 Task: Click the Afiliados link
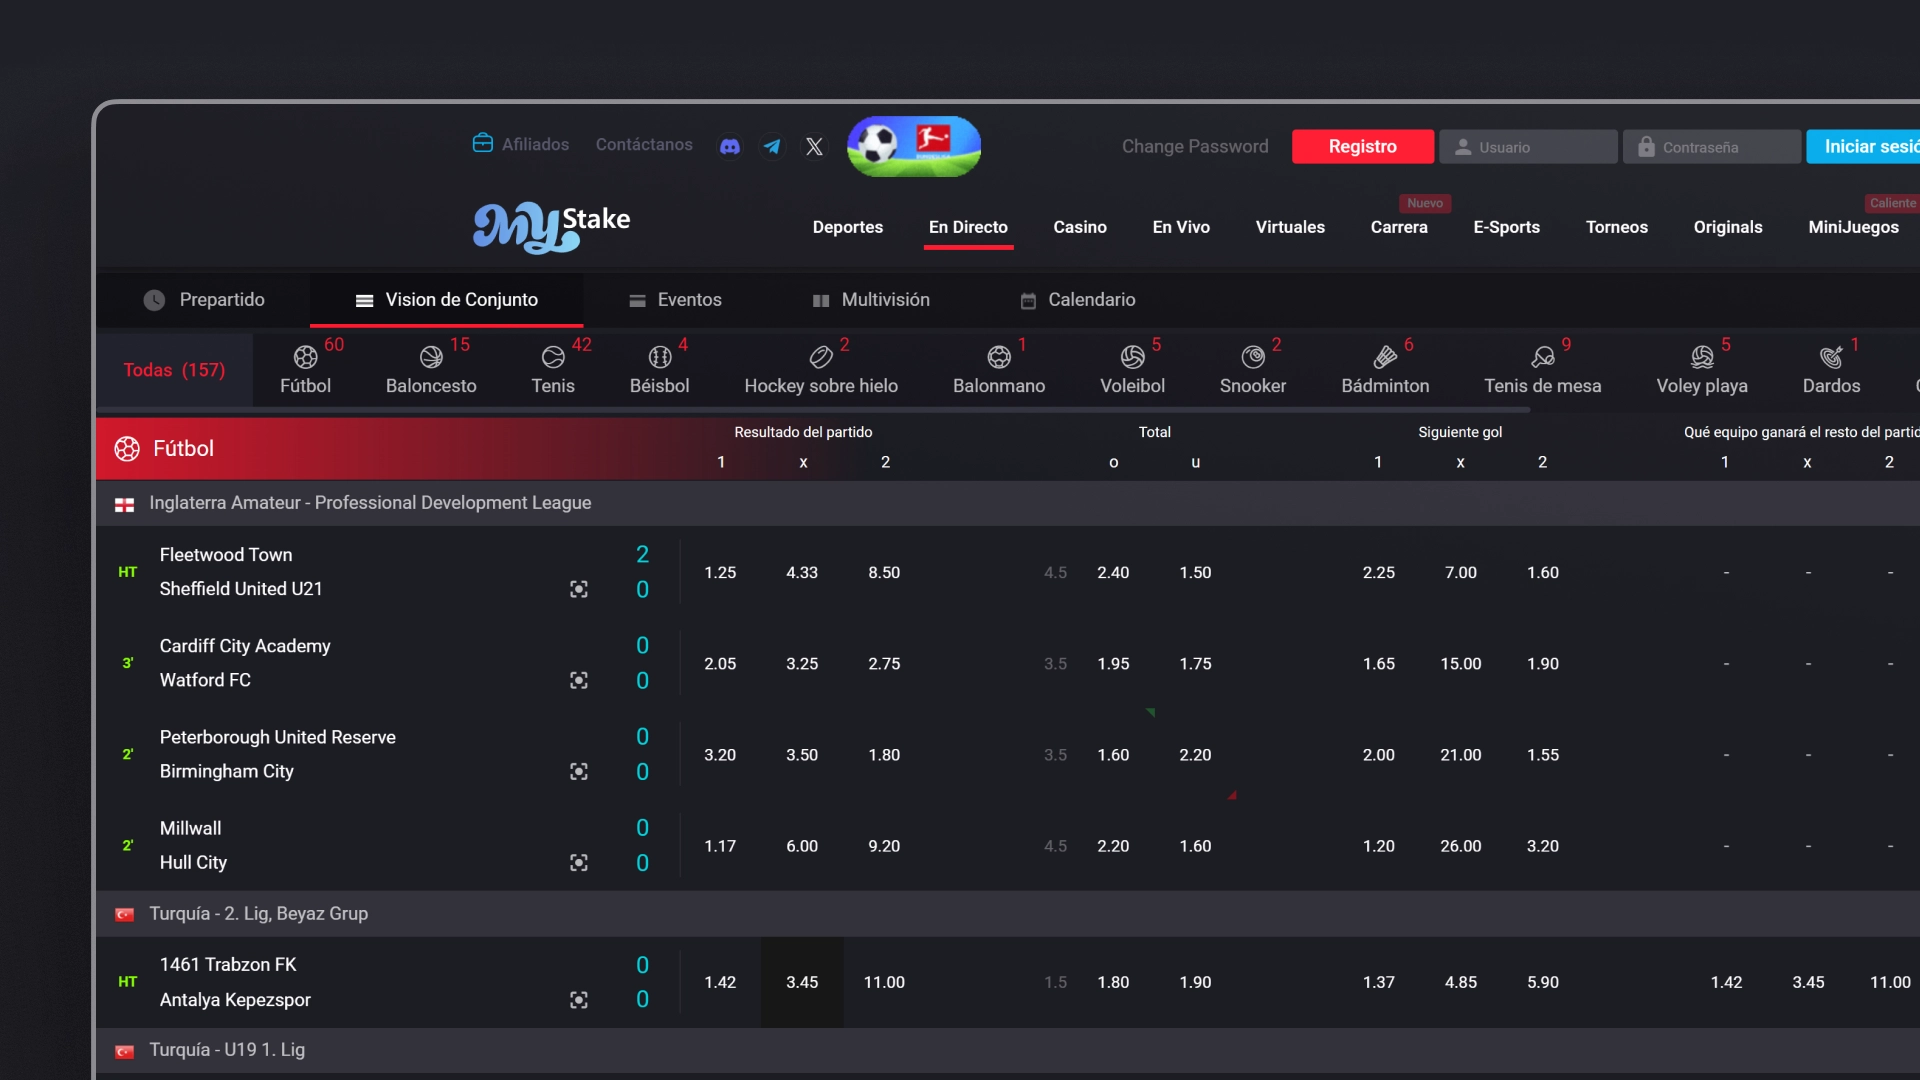click(535, 144)
